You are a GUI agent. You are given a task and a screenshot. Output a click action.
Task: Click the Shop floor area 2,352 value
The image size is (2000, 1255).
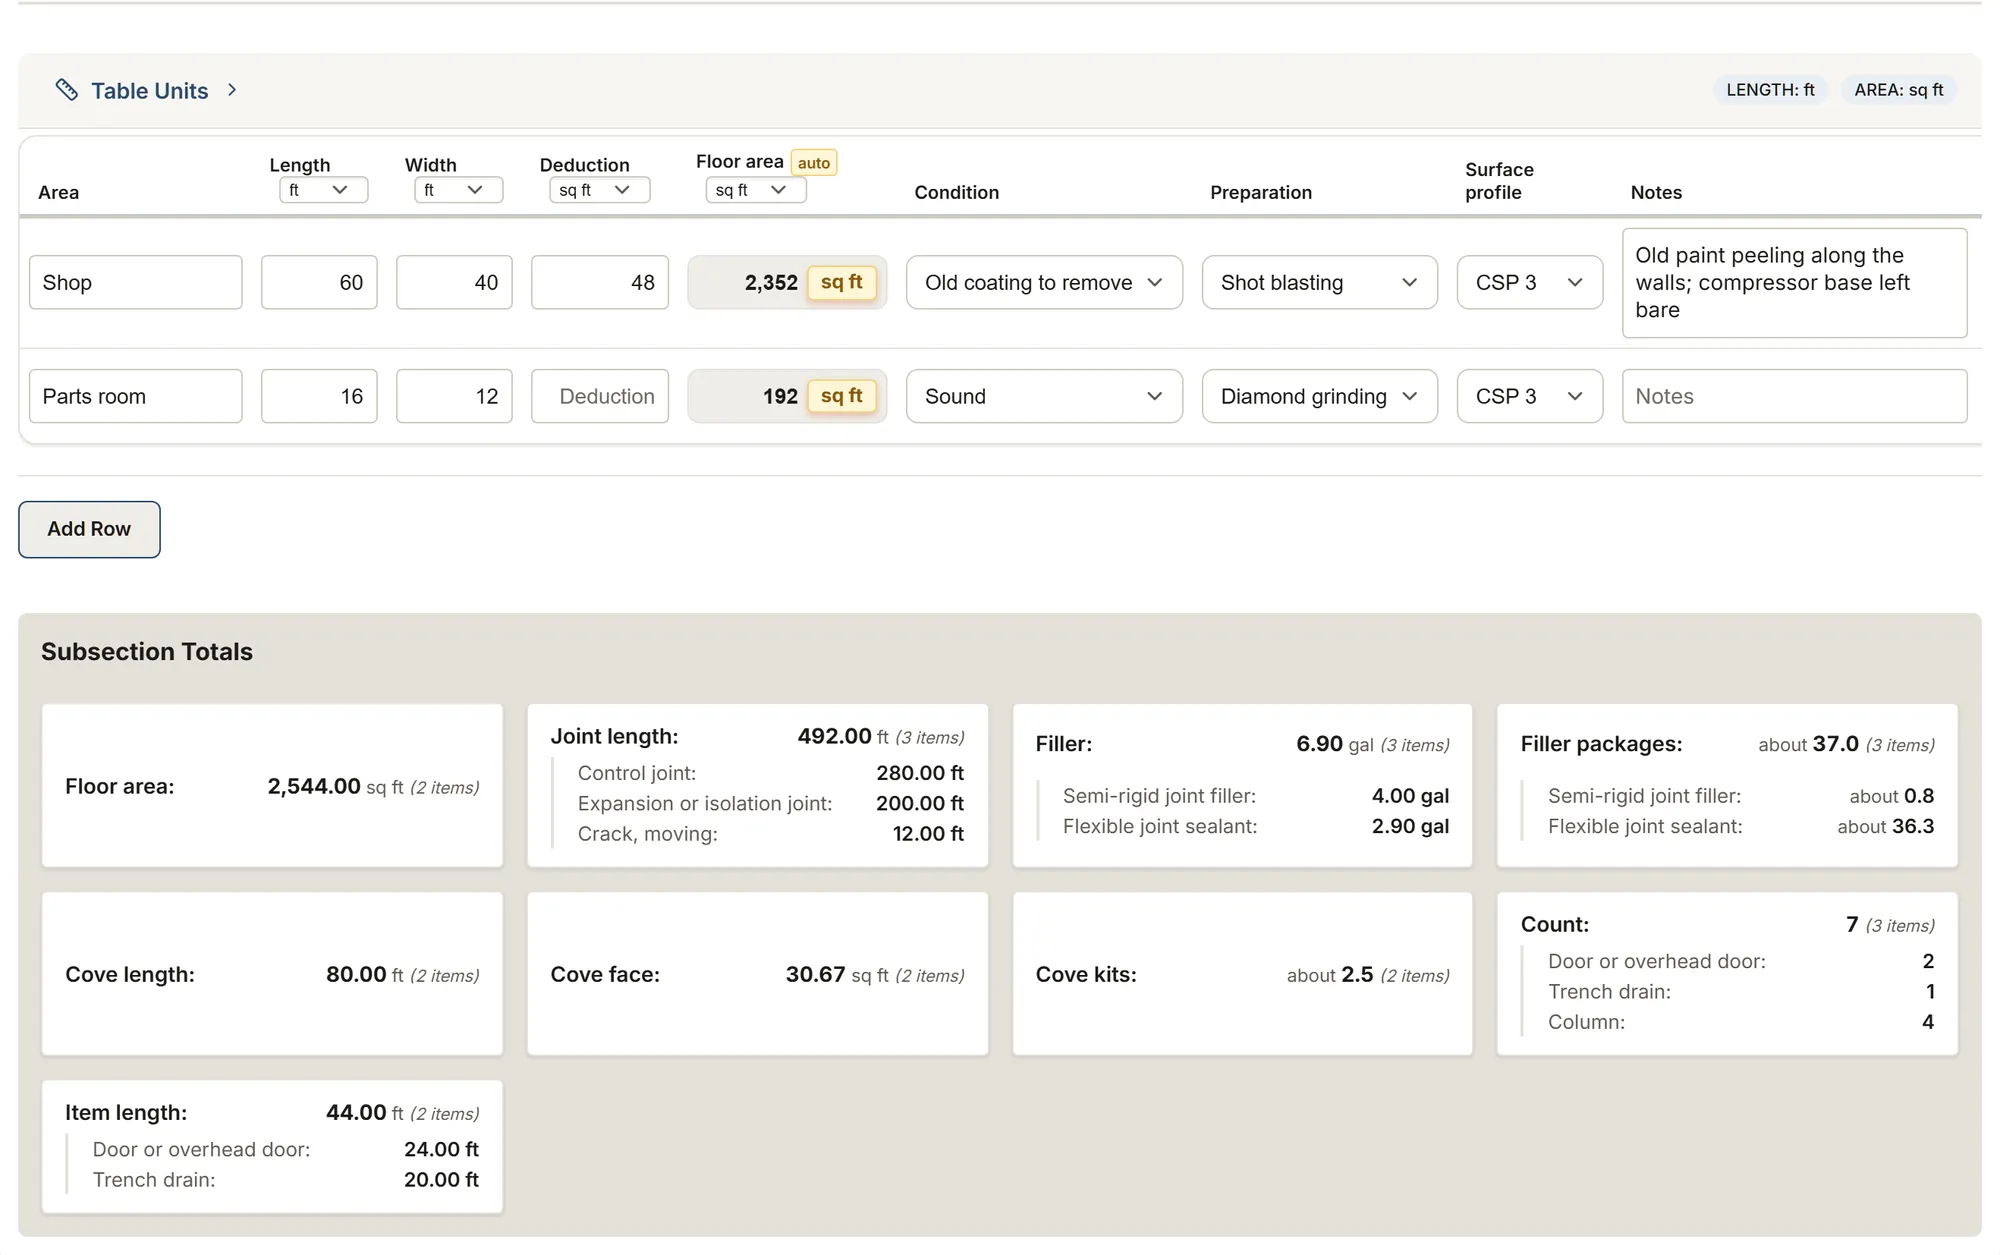[771, 283]
